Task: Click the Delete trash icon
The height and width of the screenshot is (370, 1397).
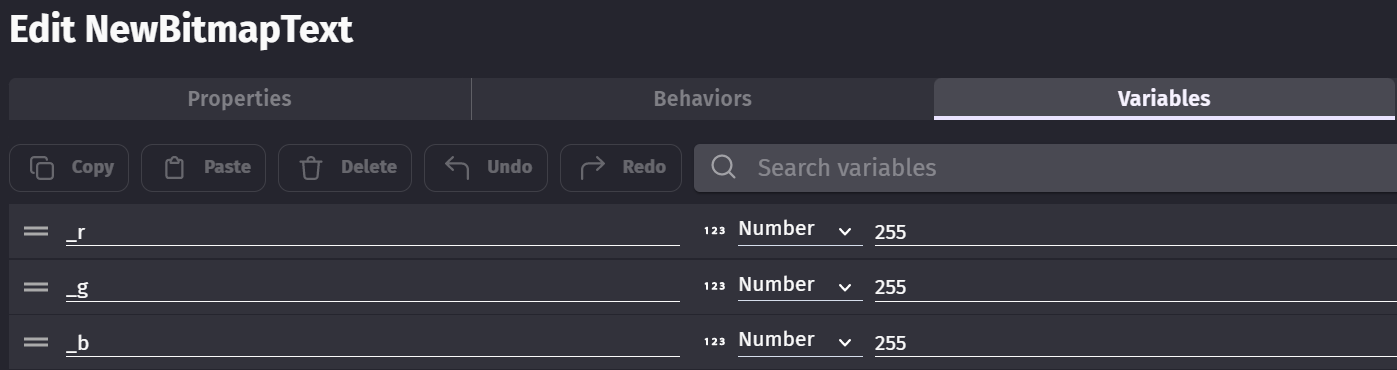Action: 312,168
